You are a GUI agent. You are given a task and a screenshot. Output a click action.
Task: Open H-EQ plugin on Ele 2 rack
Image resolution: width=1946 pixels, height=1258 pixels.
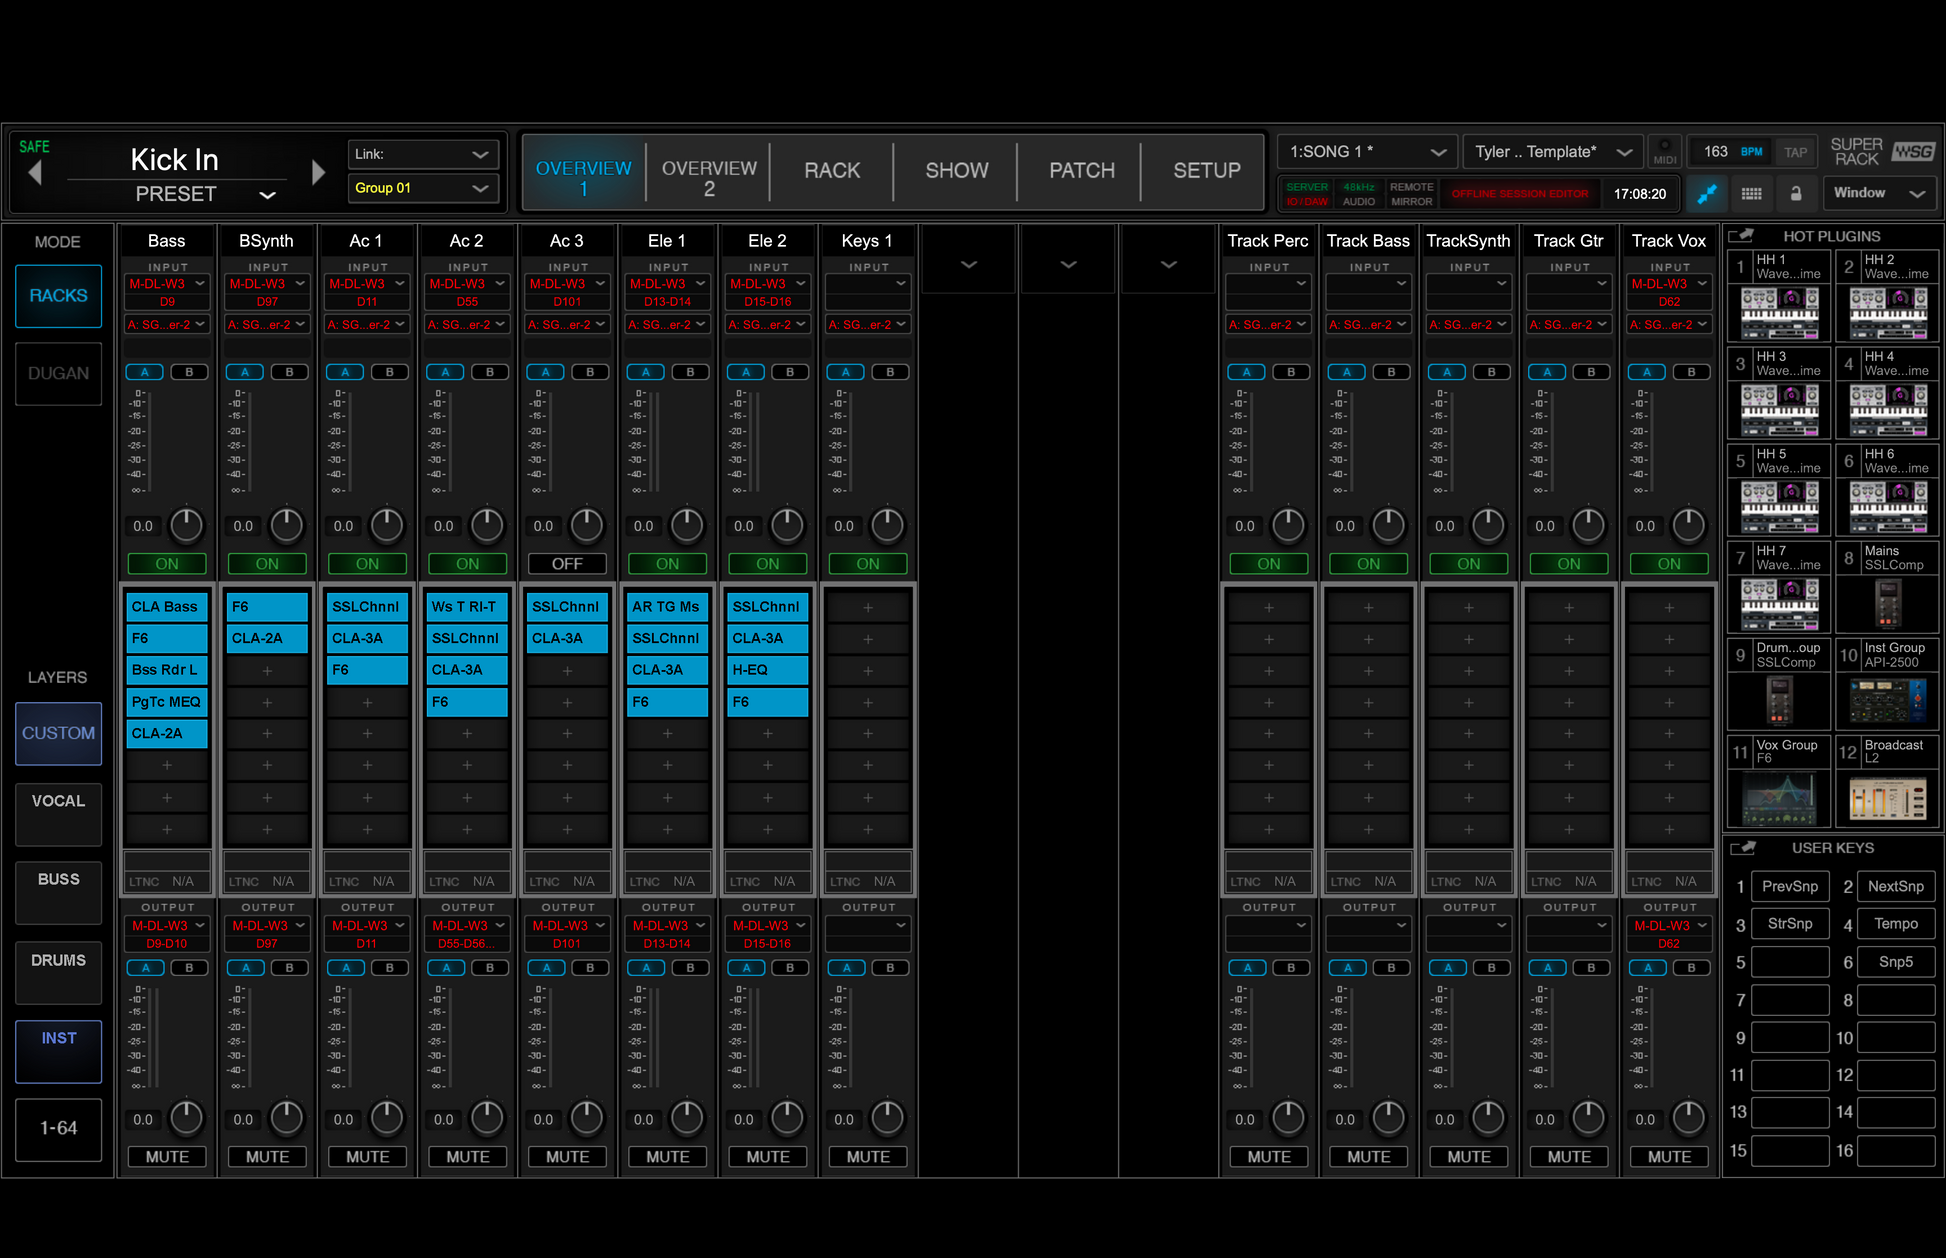(767, 670)
